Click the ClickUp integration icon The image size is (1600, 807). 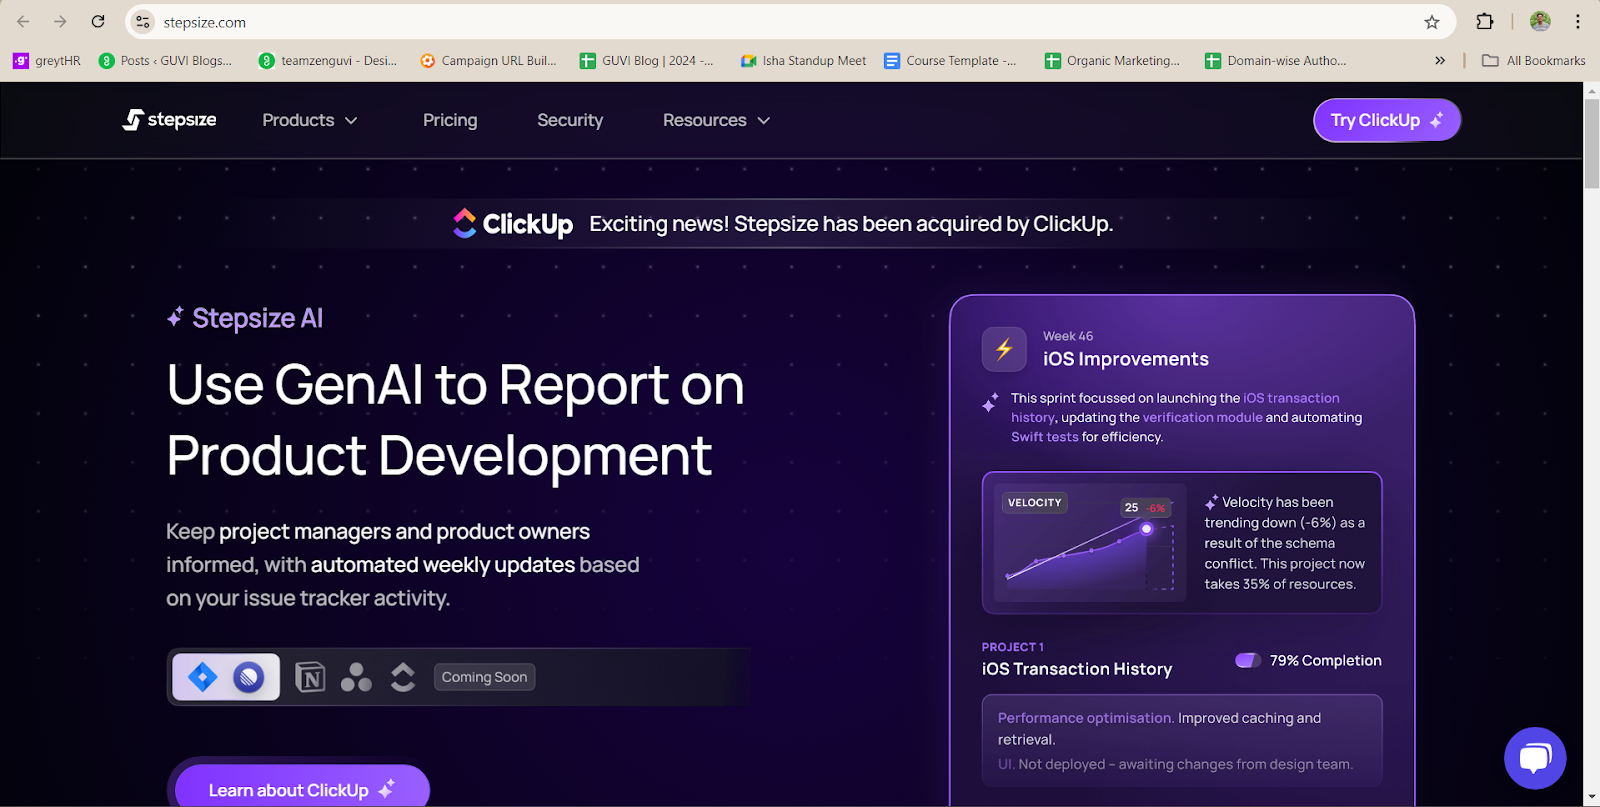click(403, 677)
